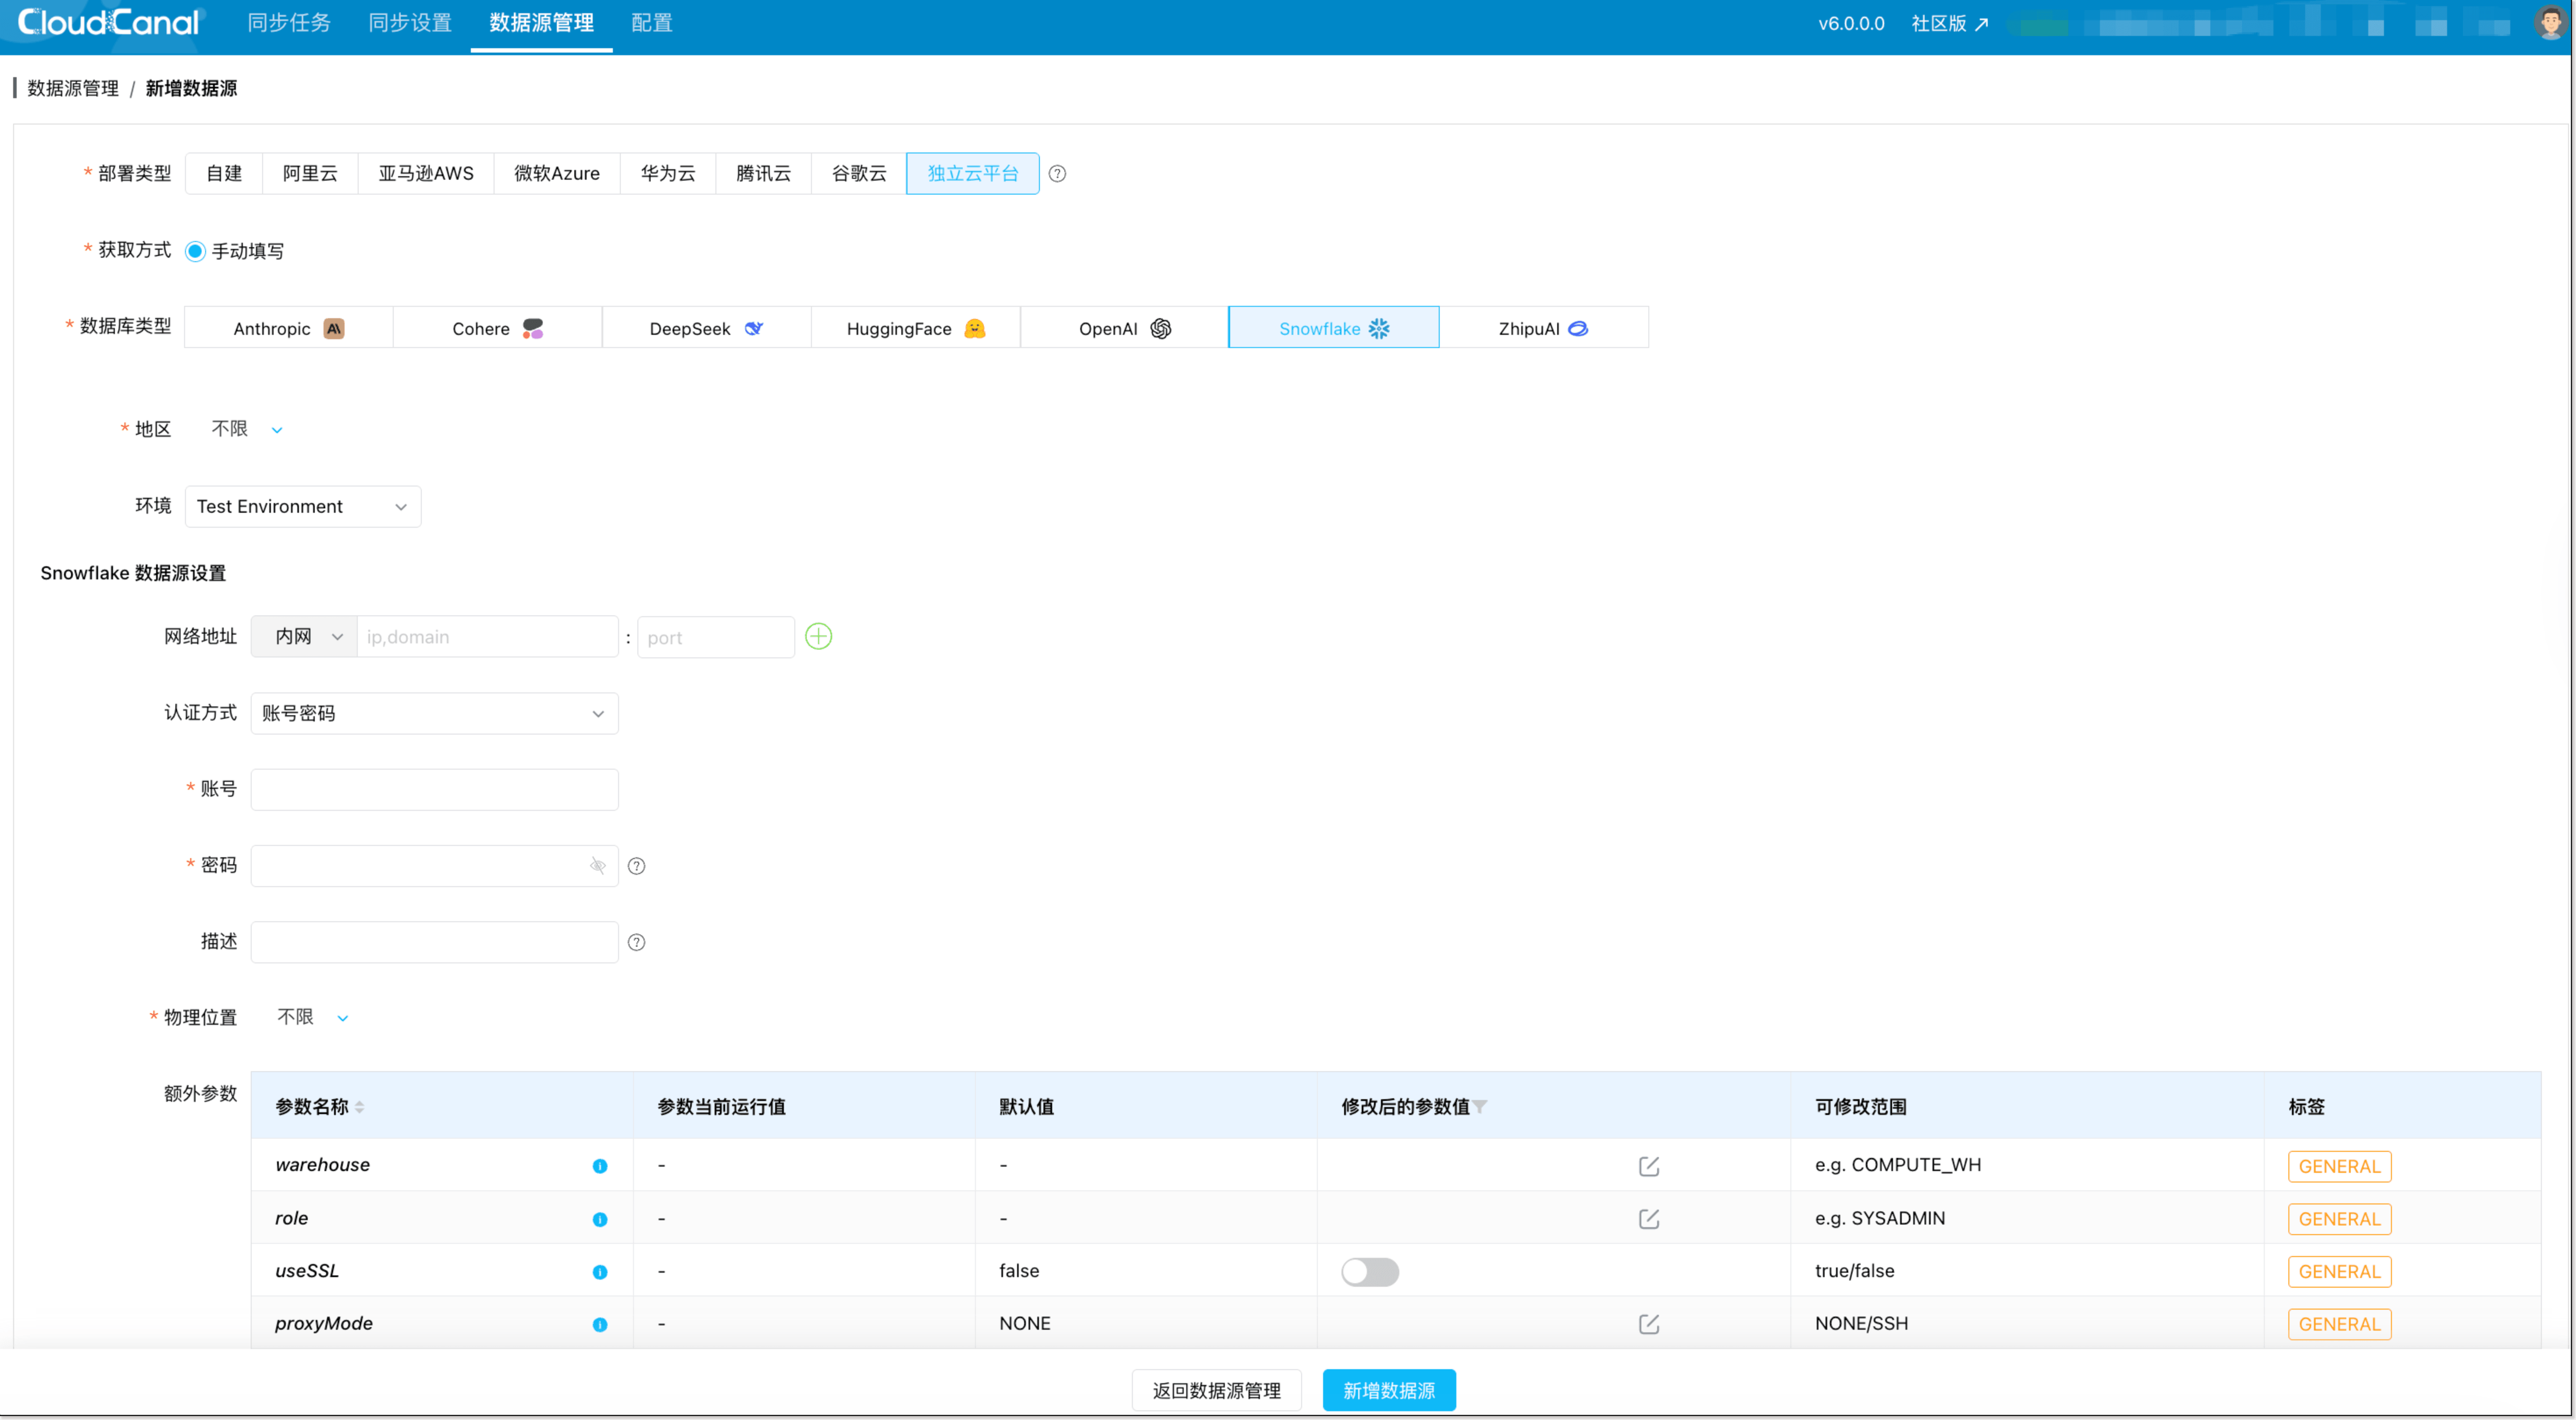Choose HuggingFace database type
Screen dimensions: 2576x1420
pyautogui.click(x=915, y=328)
